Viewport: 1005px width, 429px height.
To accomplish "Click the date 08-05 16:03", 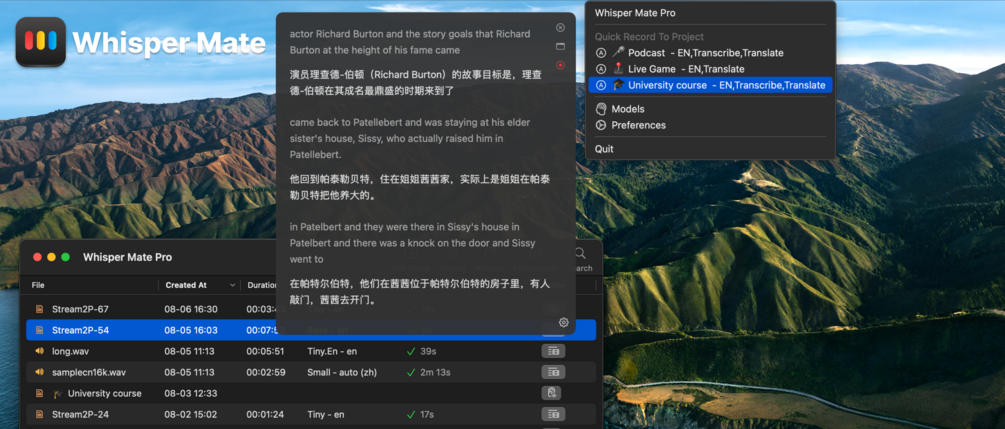I will tap(190, 330).
